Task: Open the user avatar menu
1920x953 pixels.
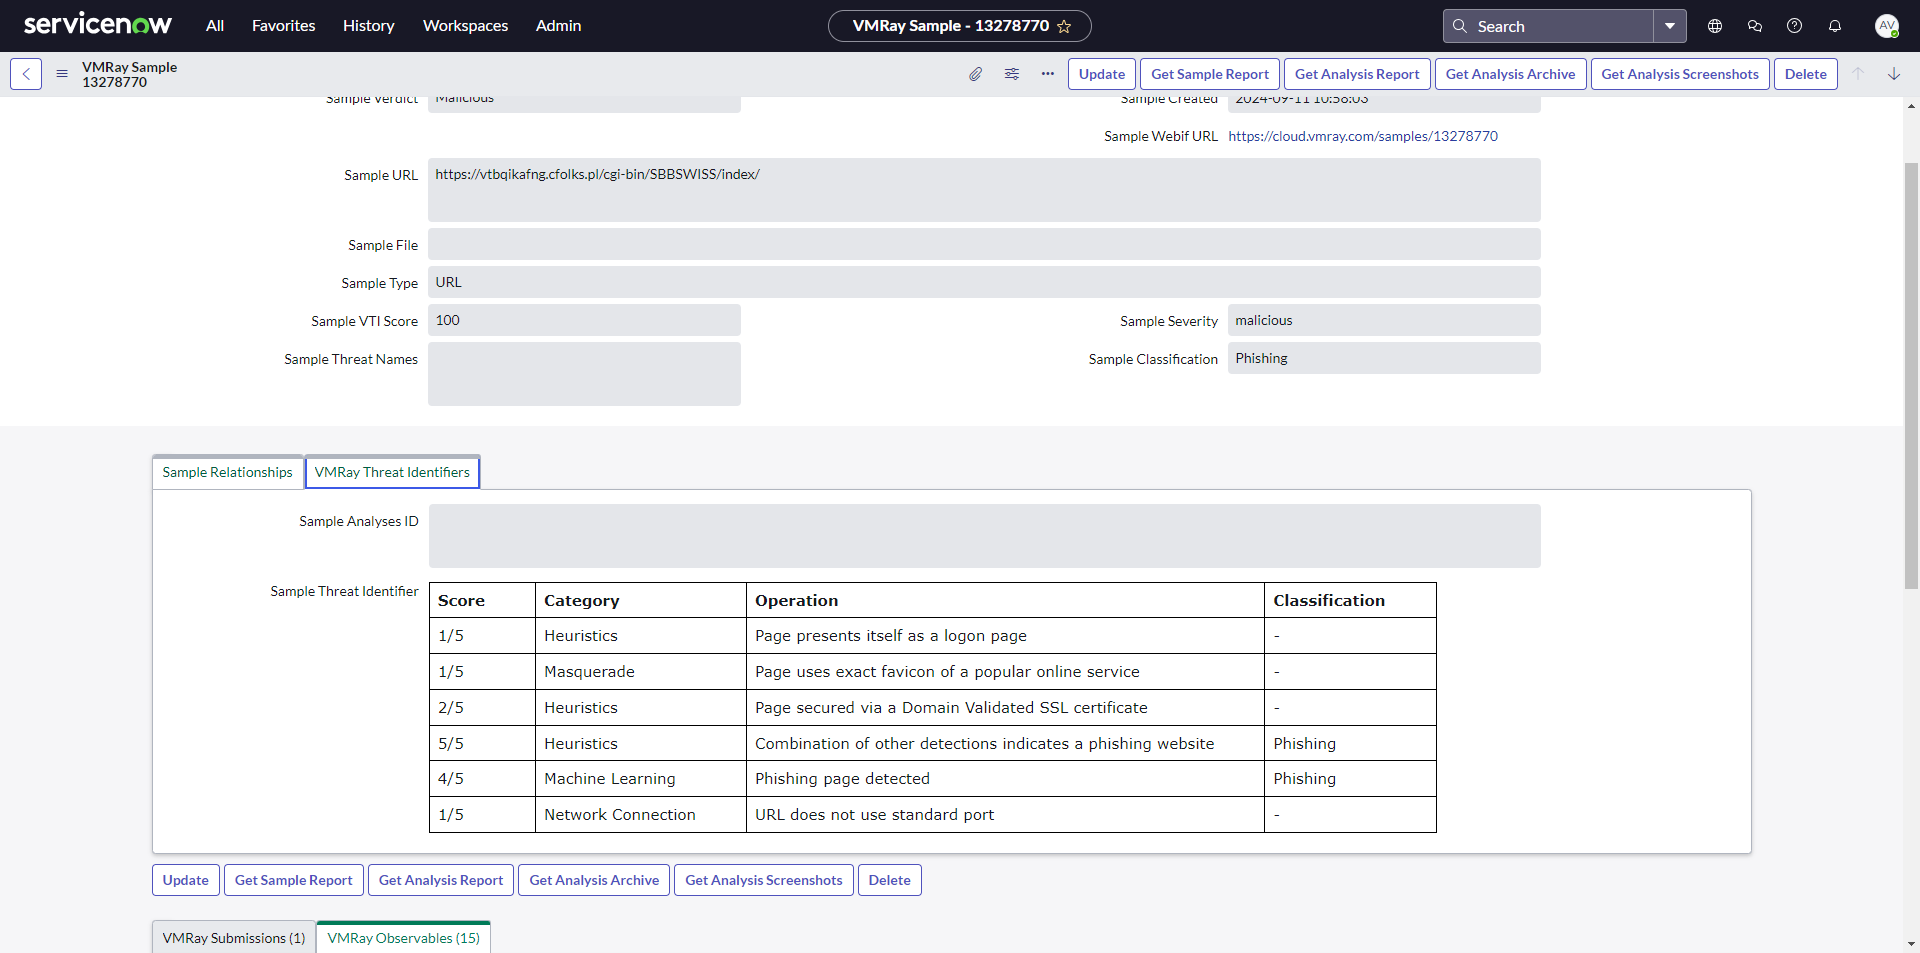Action: [x=1887, y=26]
